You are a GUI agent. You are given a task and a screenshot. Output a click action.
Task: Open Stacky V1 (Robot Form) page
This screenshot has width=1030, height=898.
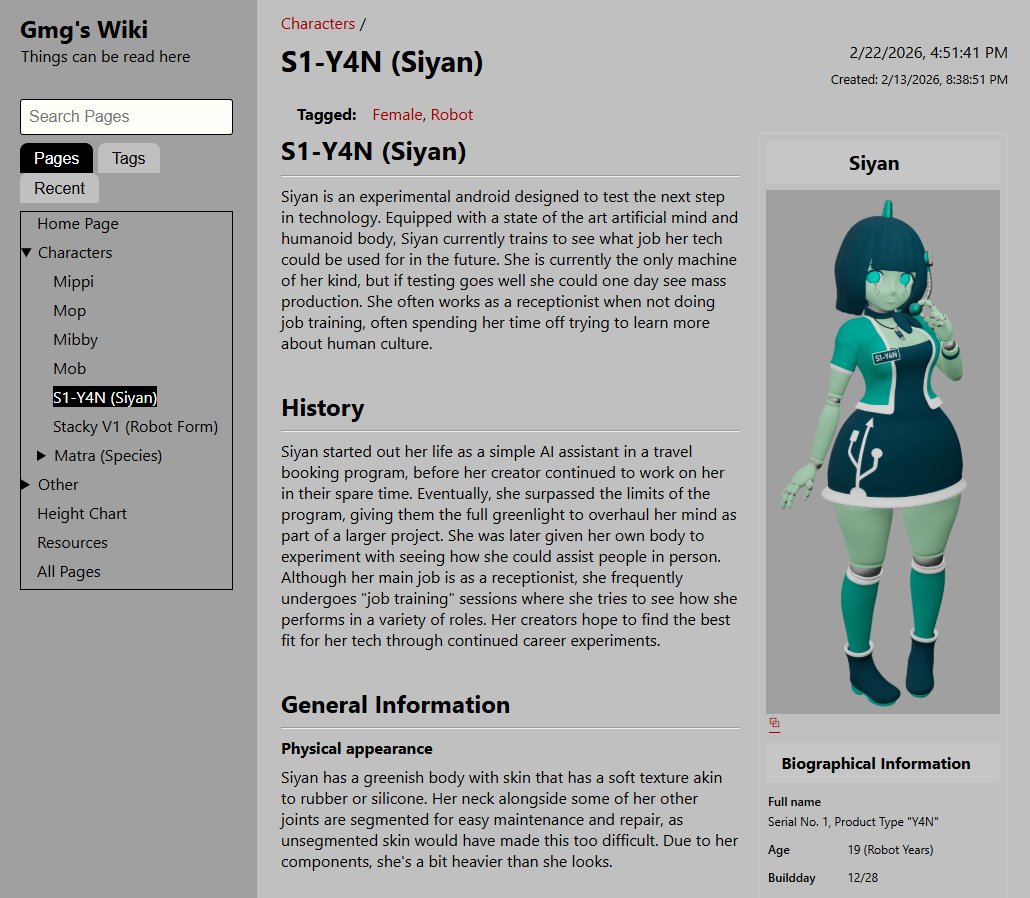click(x=135, y=427)
